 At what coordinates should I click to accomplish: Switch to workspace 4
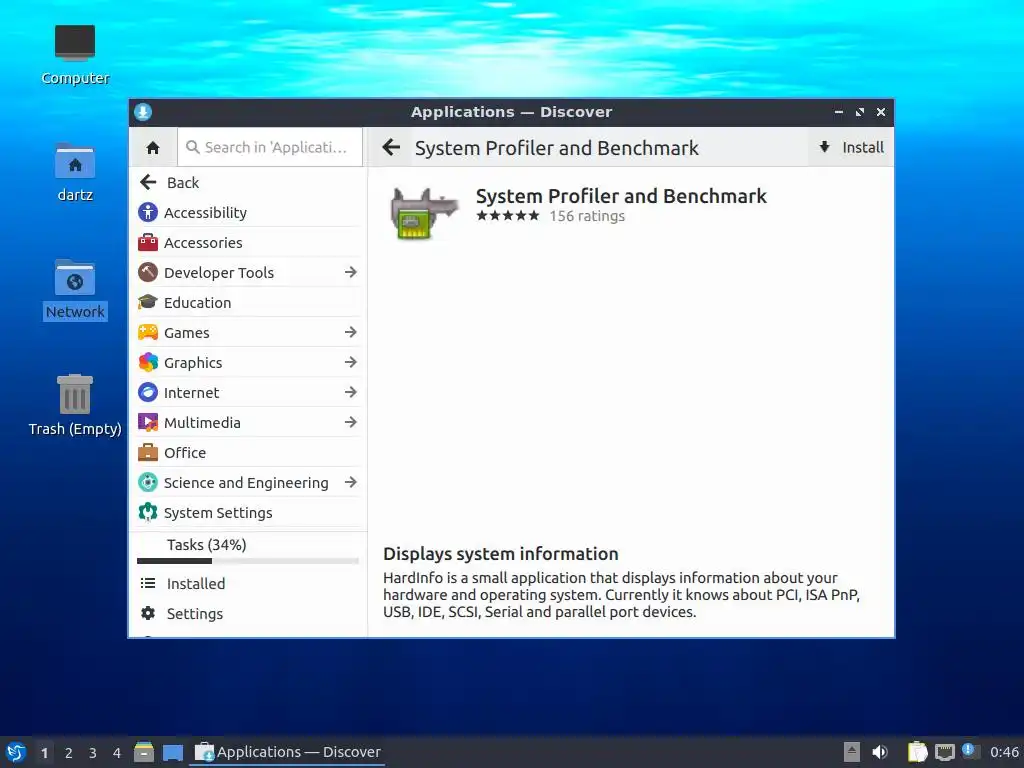click(117, 753)
